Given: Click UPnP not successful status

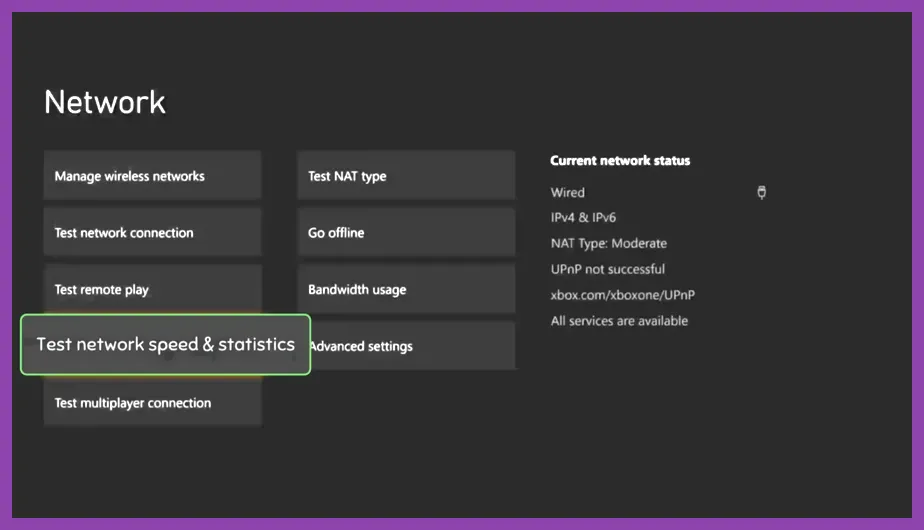Looking at the screenshot, I should (608, 269).
